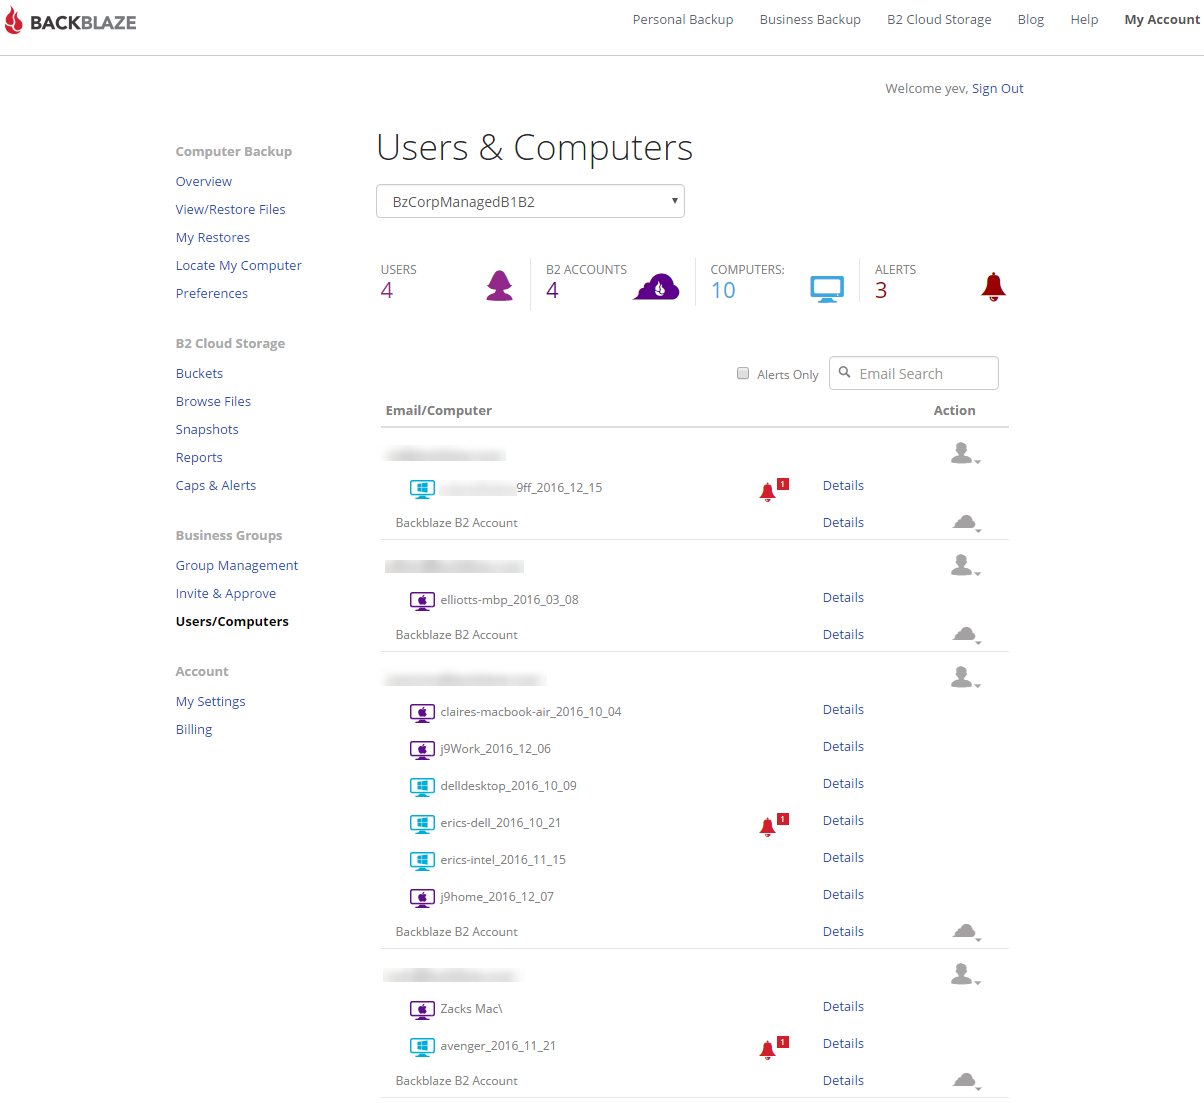
Task: Open Caps & Alerts in sidebar
Action: pos(216,486)
